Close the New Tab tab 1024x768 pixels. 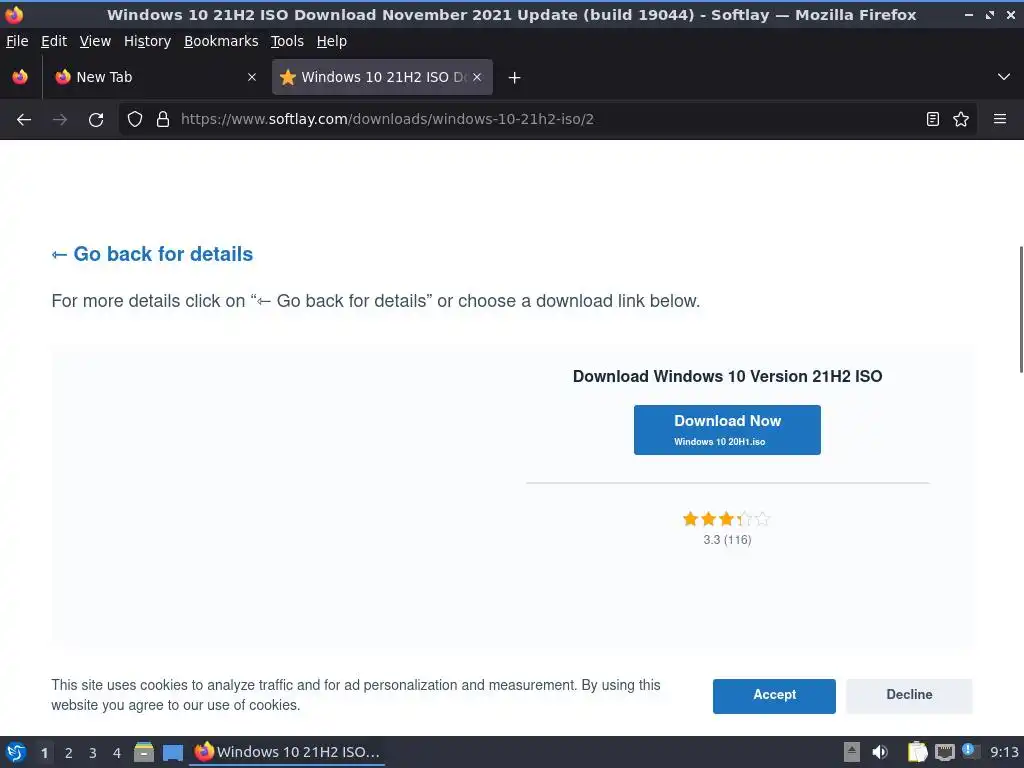pyautogui.click(x=251, y=77)
